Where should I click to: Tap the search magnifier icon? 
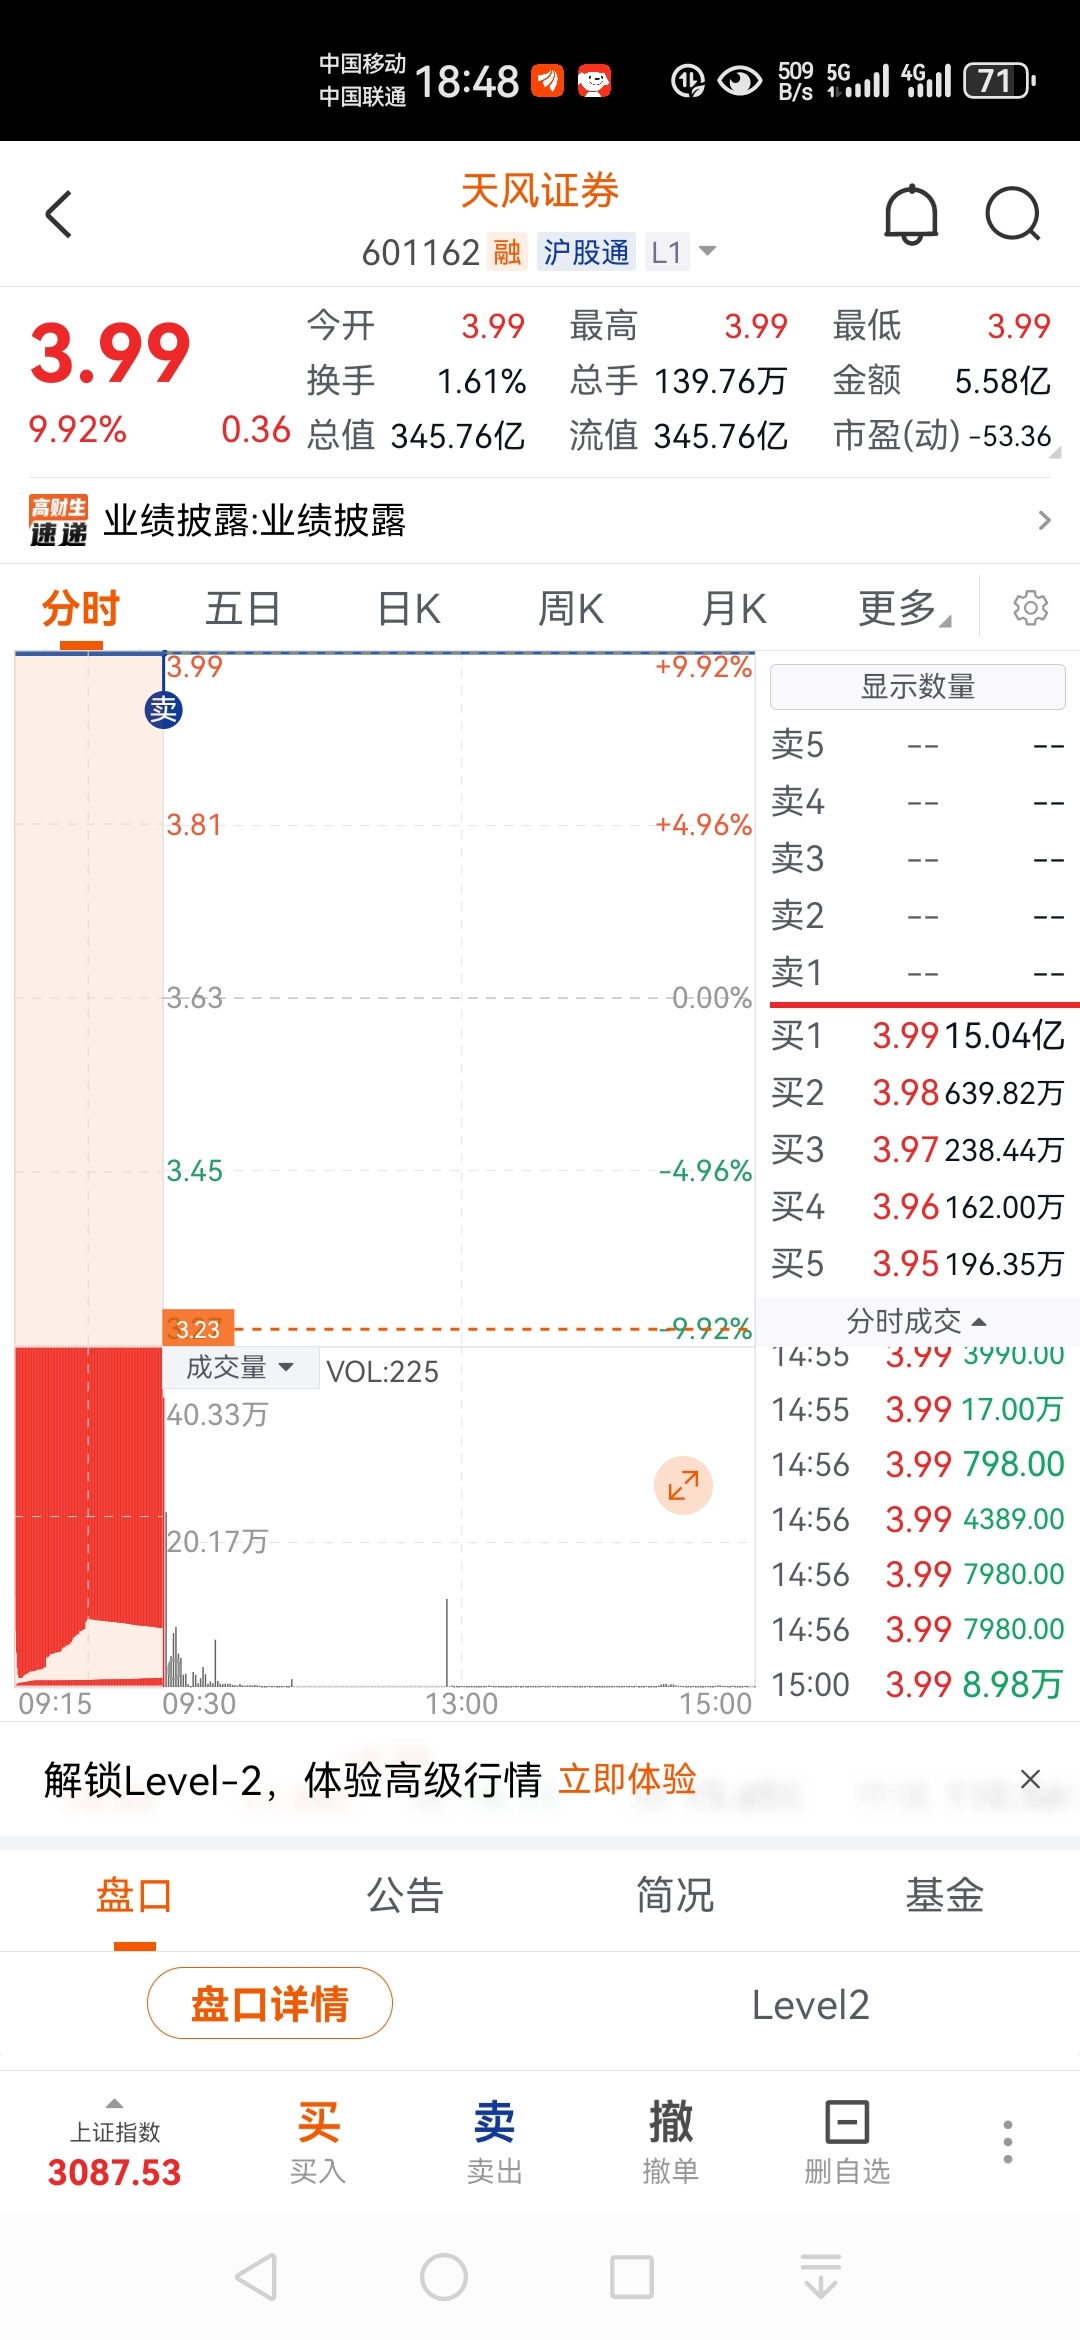point(1013,214)
